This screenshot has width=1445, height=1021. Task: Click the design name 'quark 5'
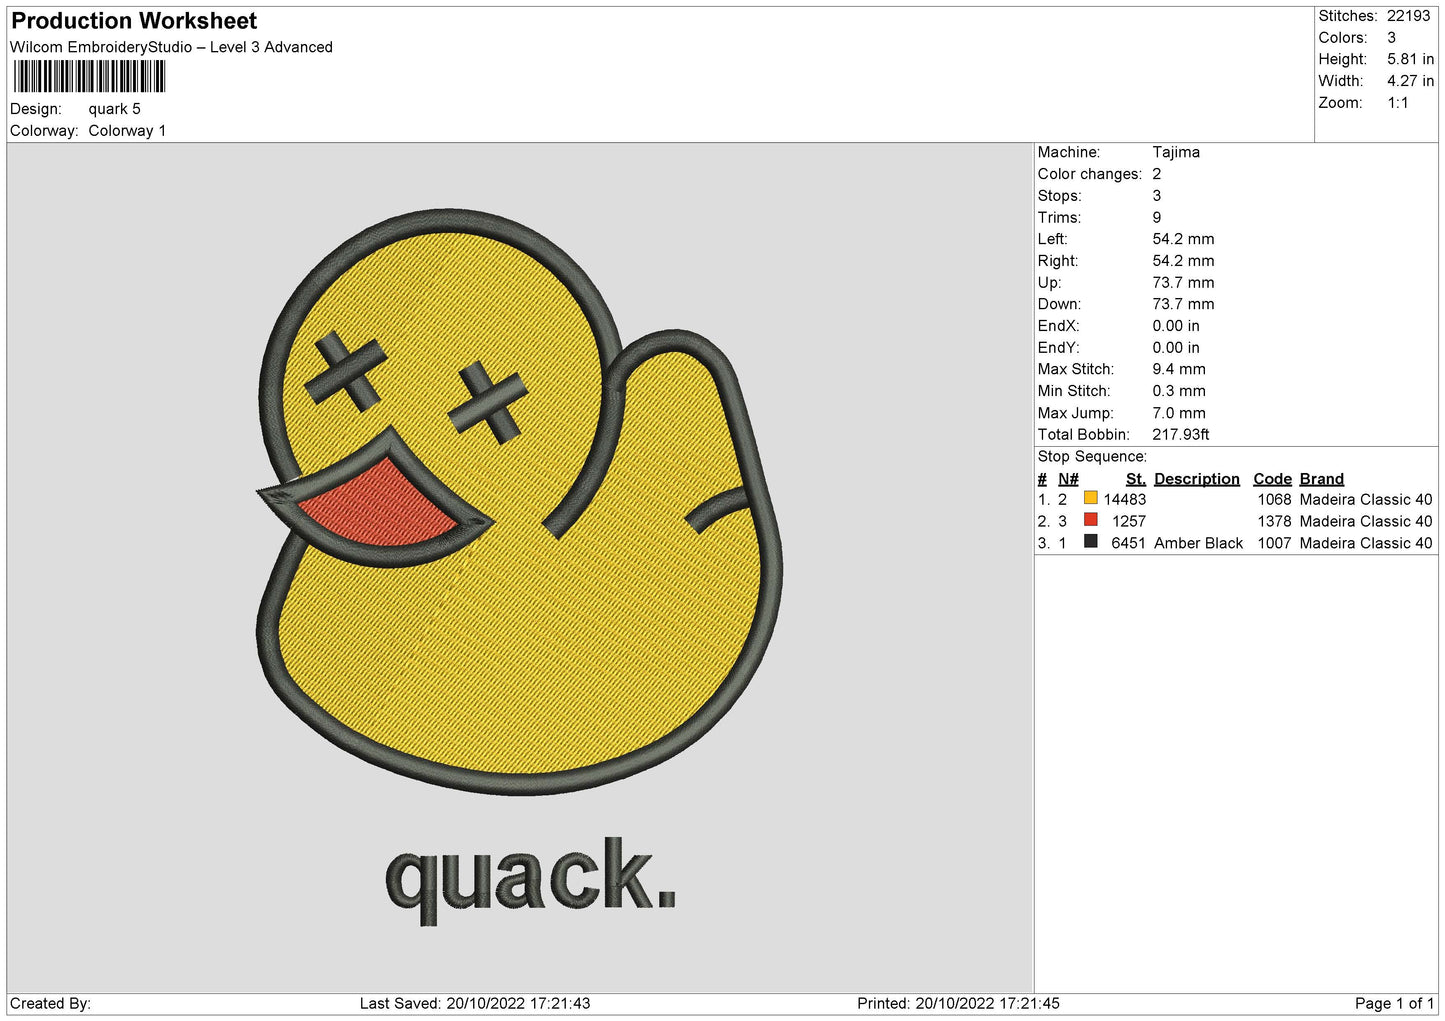(x=115, y=109)
